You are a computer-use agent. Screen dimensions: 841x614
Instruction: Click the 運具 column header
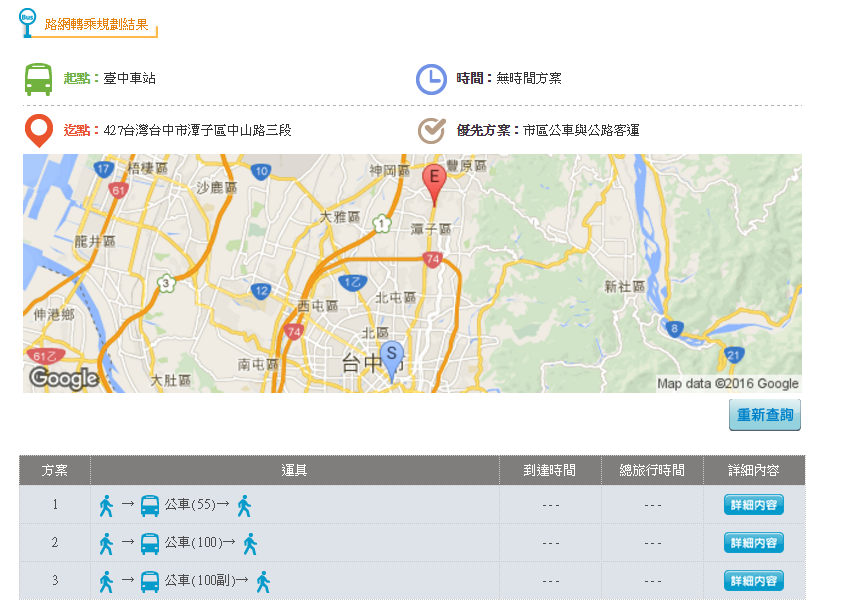[x=294, y=470]
